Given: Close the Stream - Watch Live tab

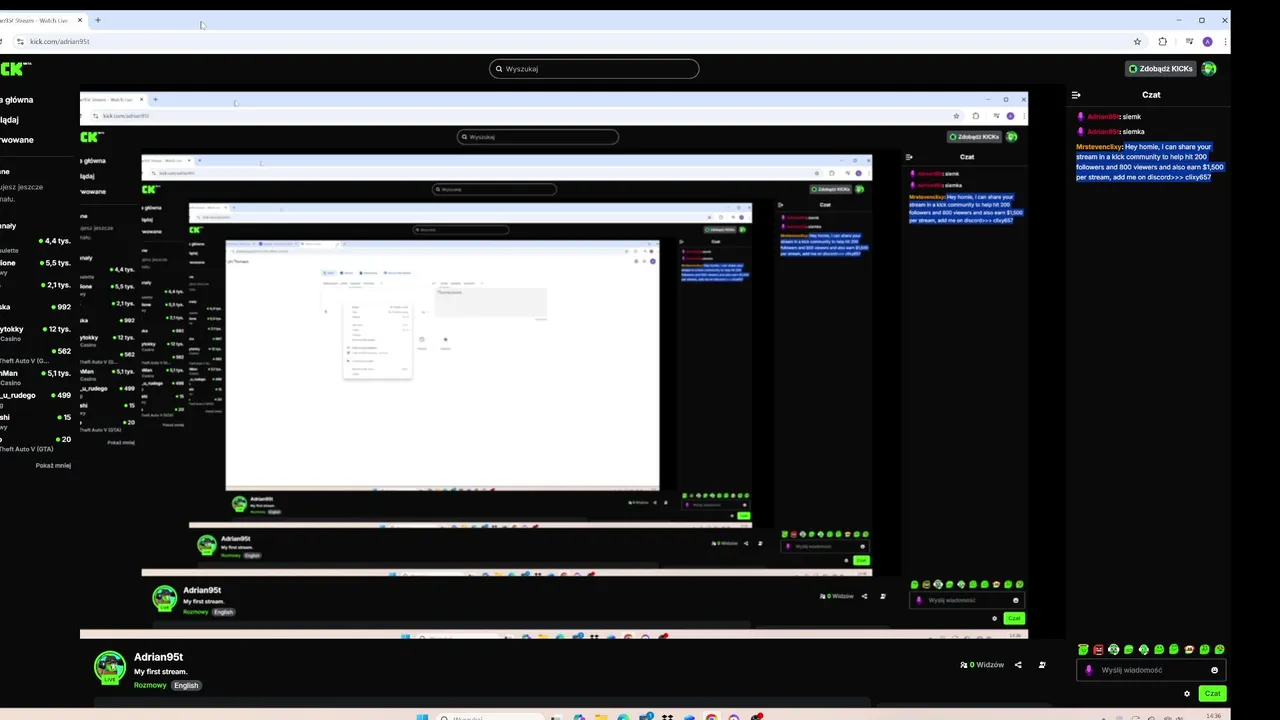Looking at the screenshot, I should point(80,20).
